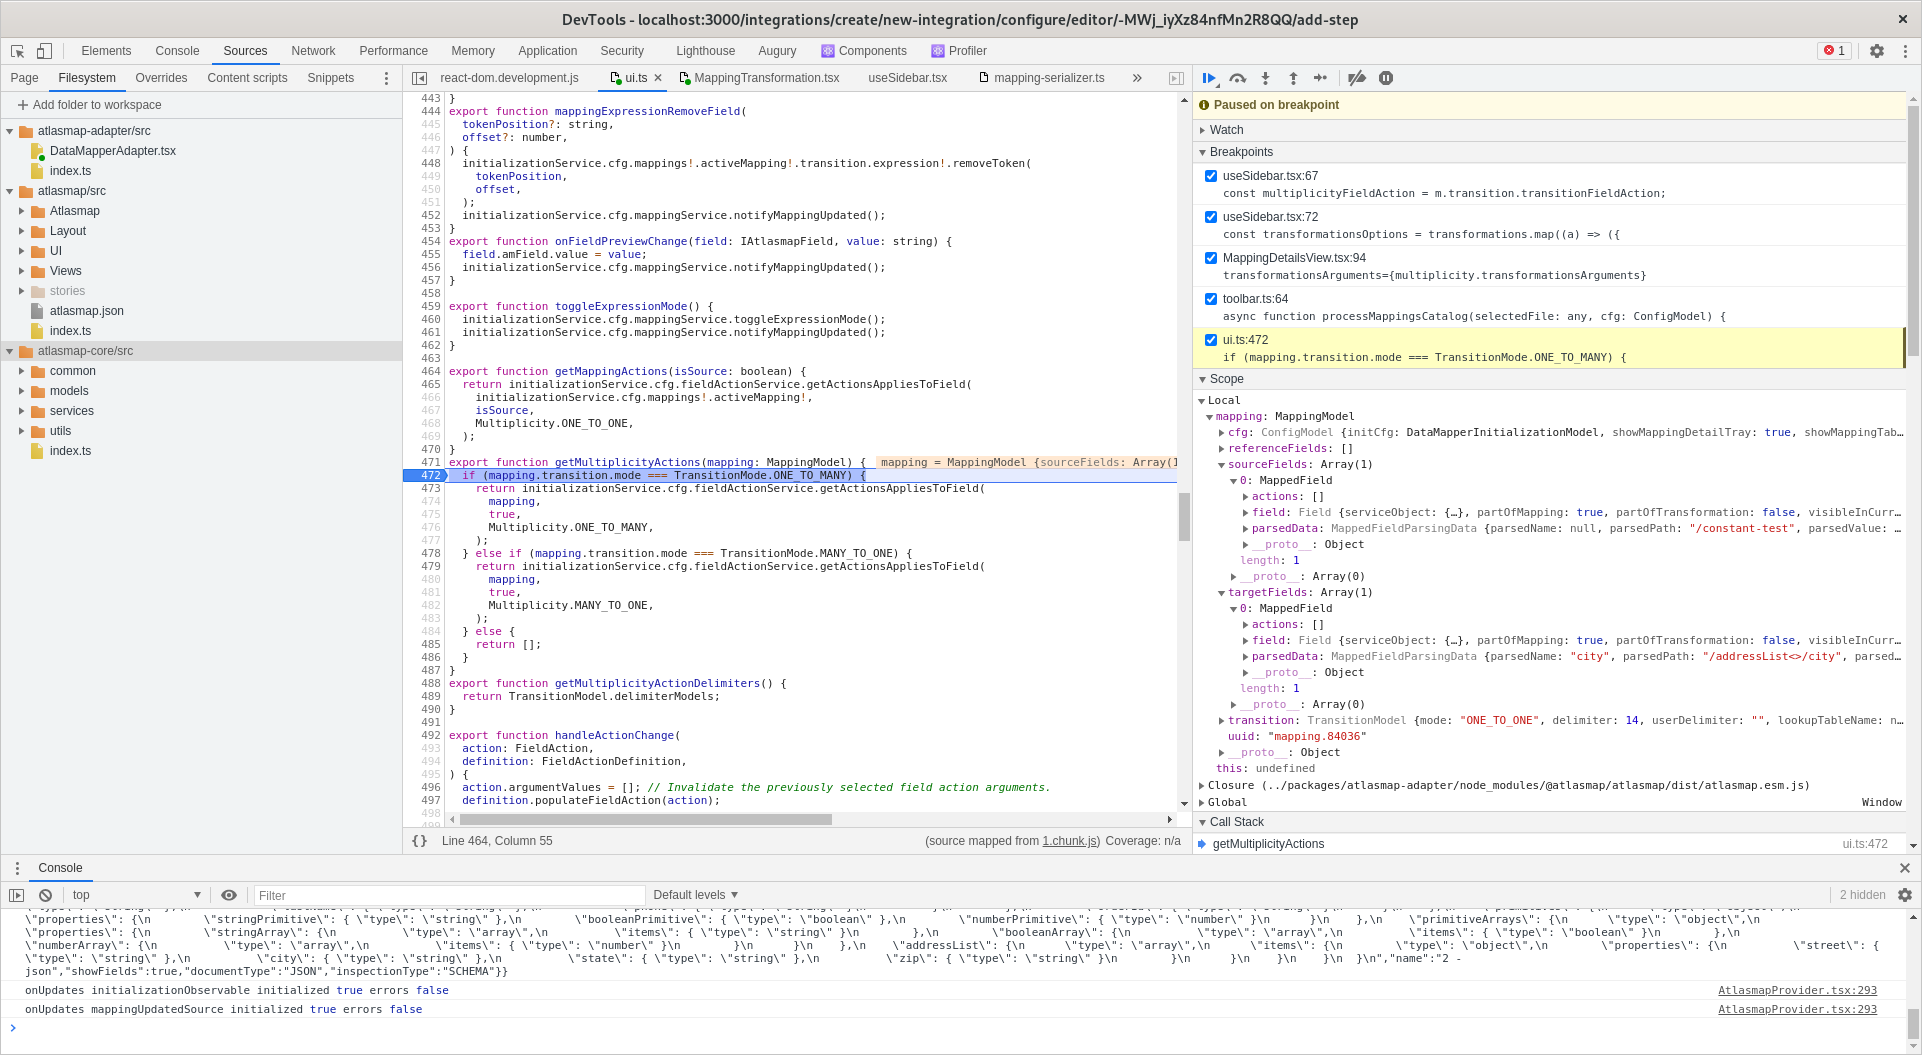
Task: Open the 1.chunk.js source link
Action: 1070,841
